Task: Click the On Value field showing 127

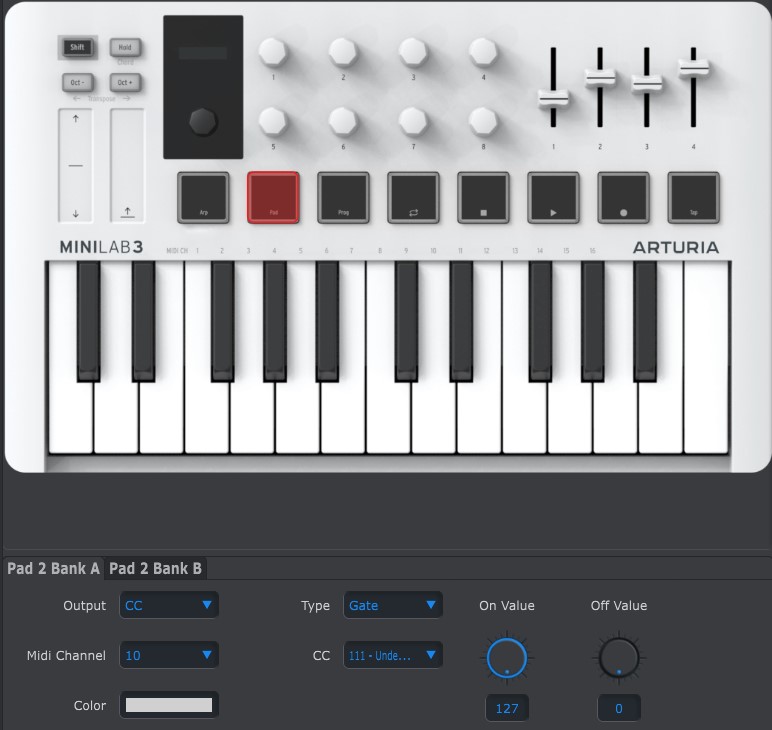Action: pyautogui.click(x=507, y=708)
